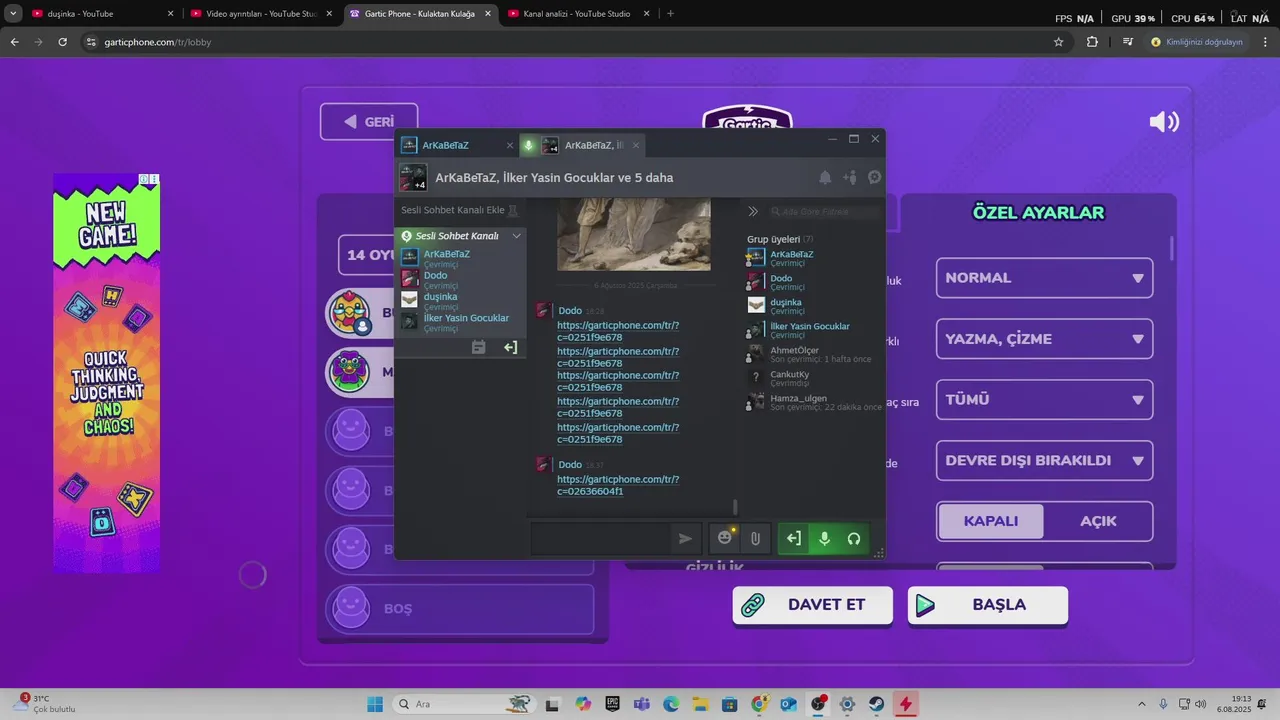Select CankutKy in group members list
The image size is (1280, 720).
tap(814, 378)
